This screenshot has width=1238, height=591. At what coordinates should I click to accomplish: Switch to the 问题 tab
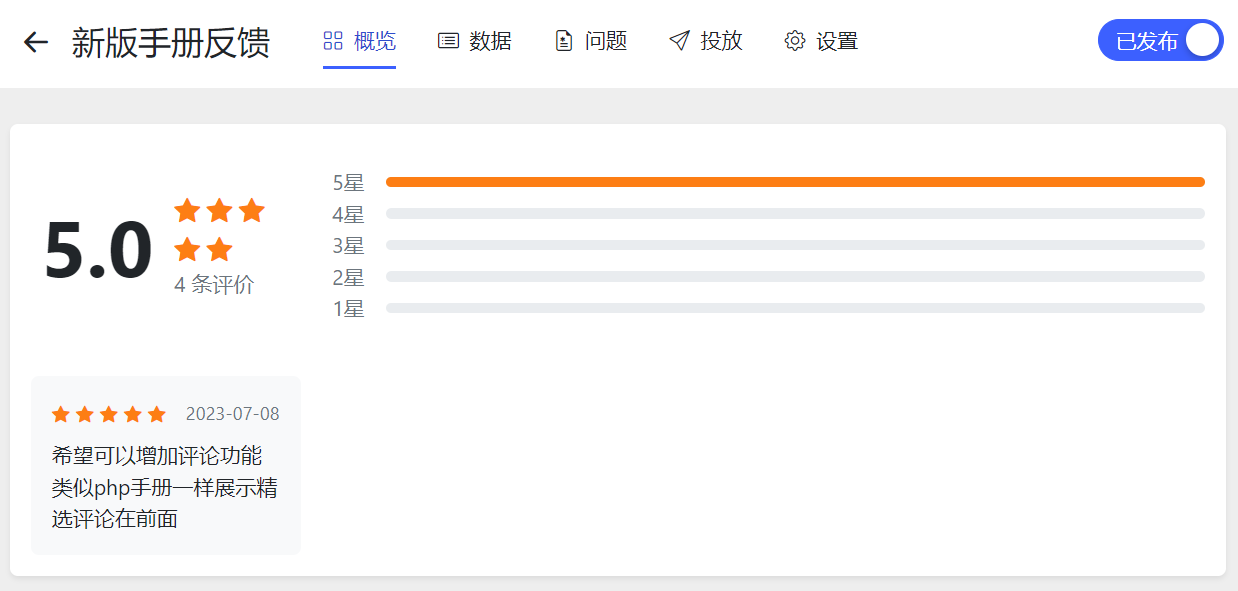tap(591, 41)
